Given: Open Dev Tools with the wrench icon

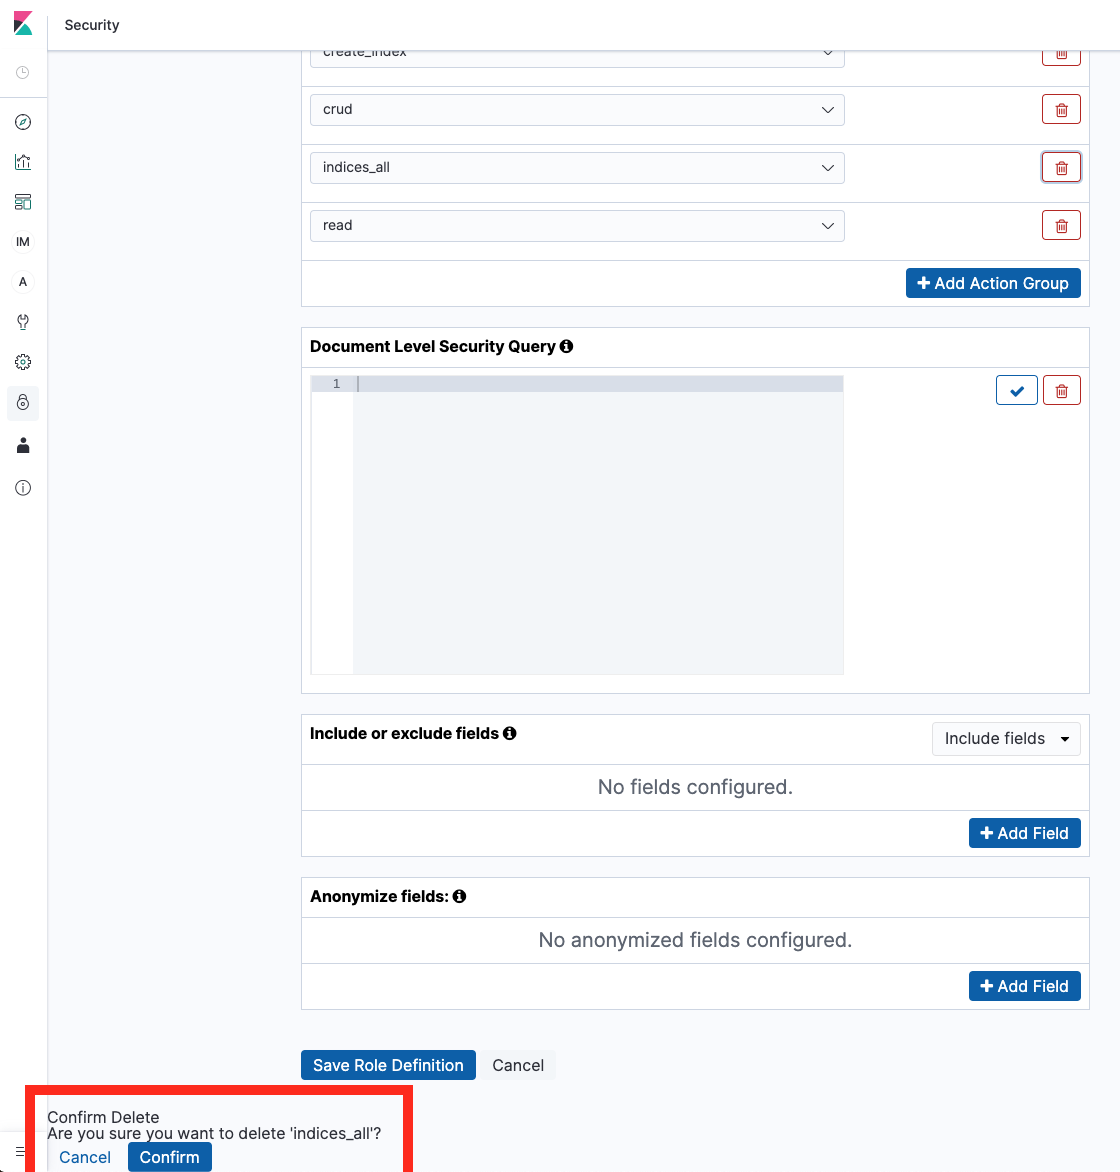Looking at the screenshot, I should click(22, 321).
